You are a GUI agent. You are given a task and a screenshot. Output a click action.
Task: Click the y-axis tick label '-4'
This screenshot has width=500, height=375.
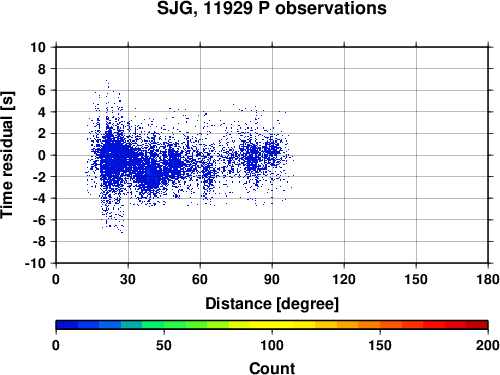39,198
